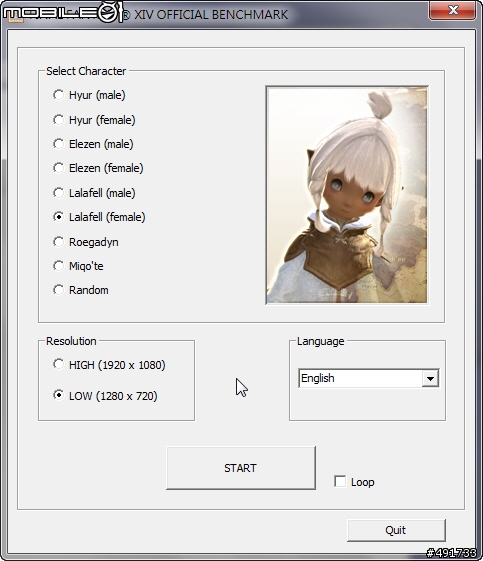Open the Language dropdown arrow
Image resolution: width=483 pixels, height=561 pixels.
pyautogui.click(x=430, y=378)
